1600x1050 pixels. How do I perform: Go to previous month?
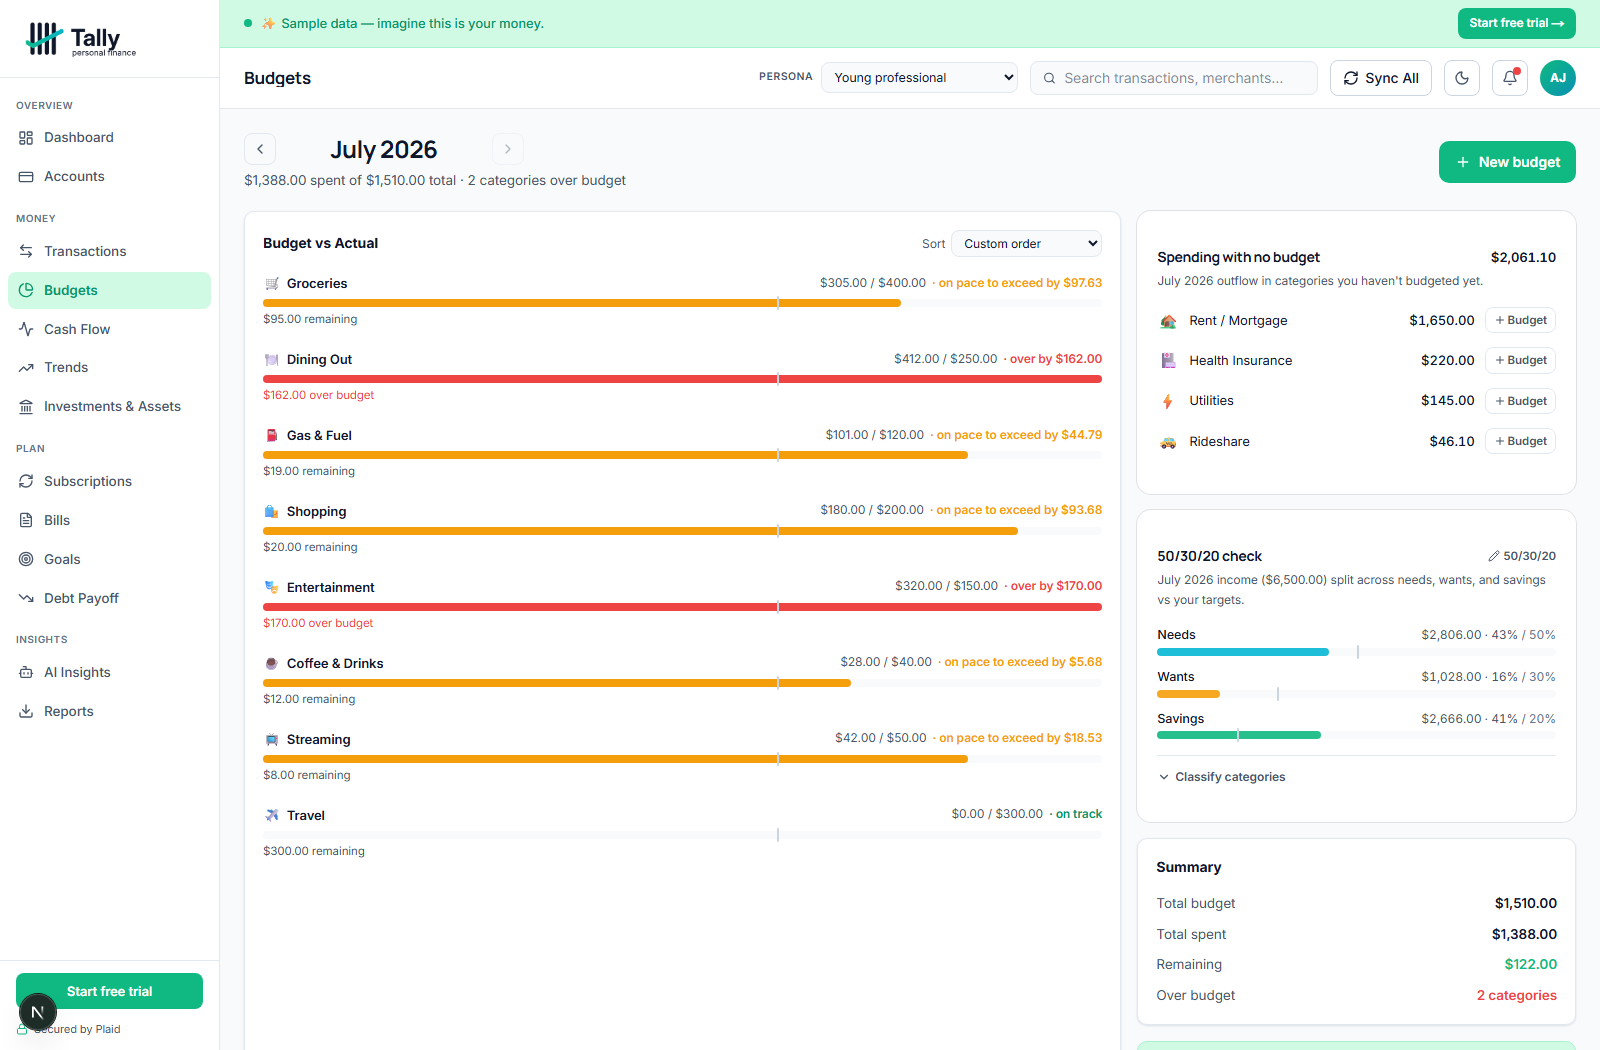click(x=260, y=149)
